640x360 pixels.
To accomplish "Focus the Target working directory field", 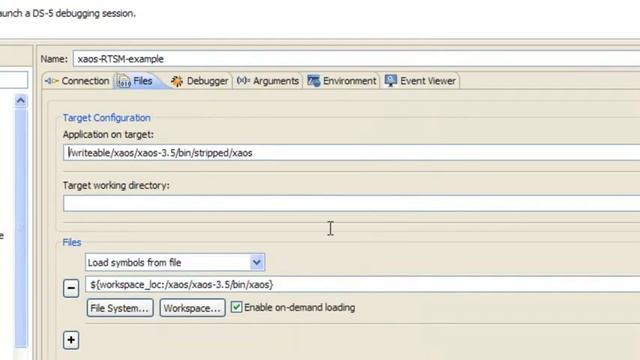I will [x=351, y=203].
